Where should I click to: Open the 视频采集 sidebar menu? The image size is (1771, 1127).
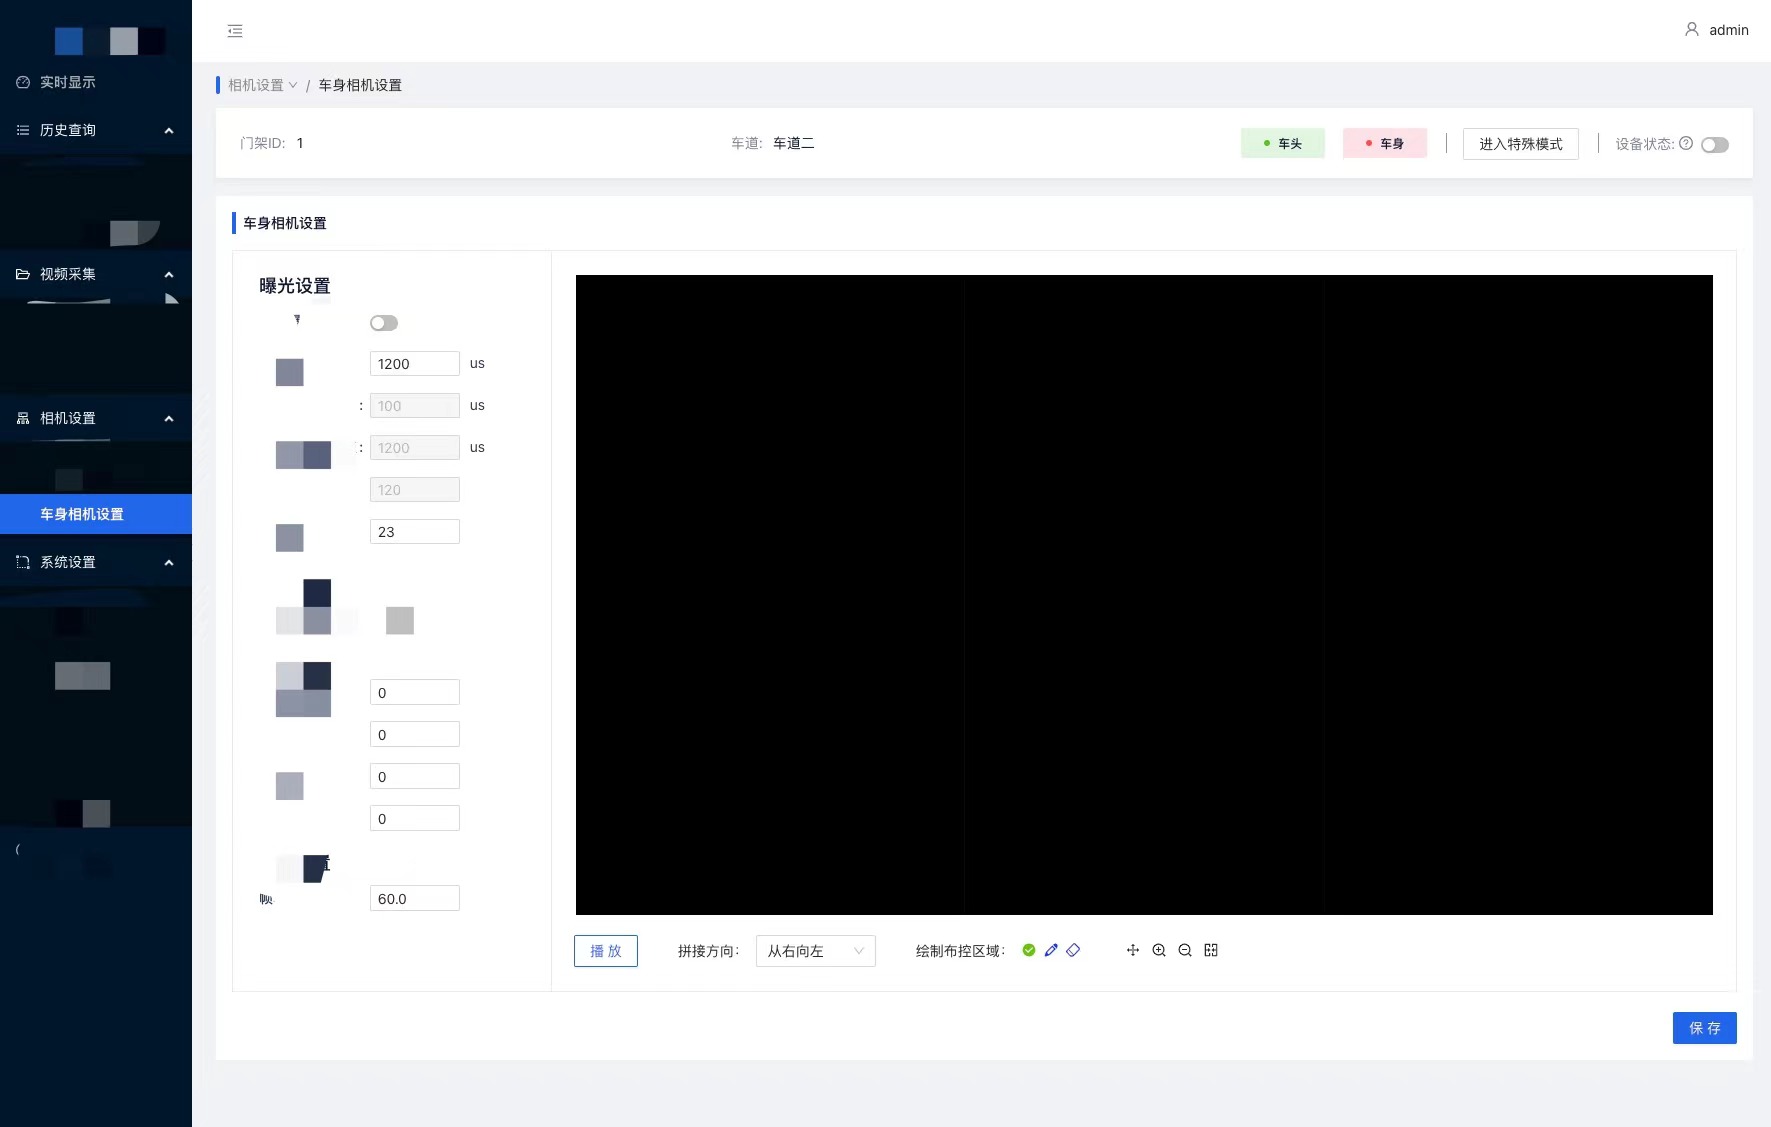(x=96, y=274)
